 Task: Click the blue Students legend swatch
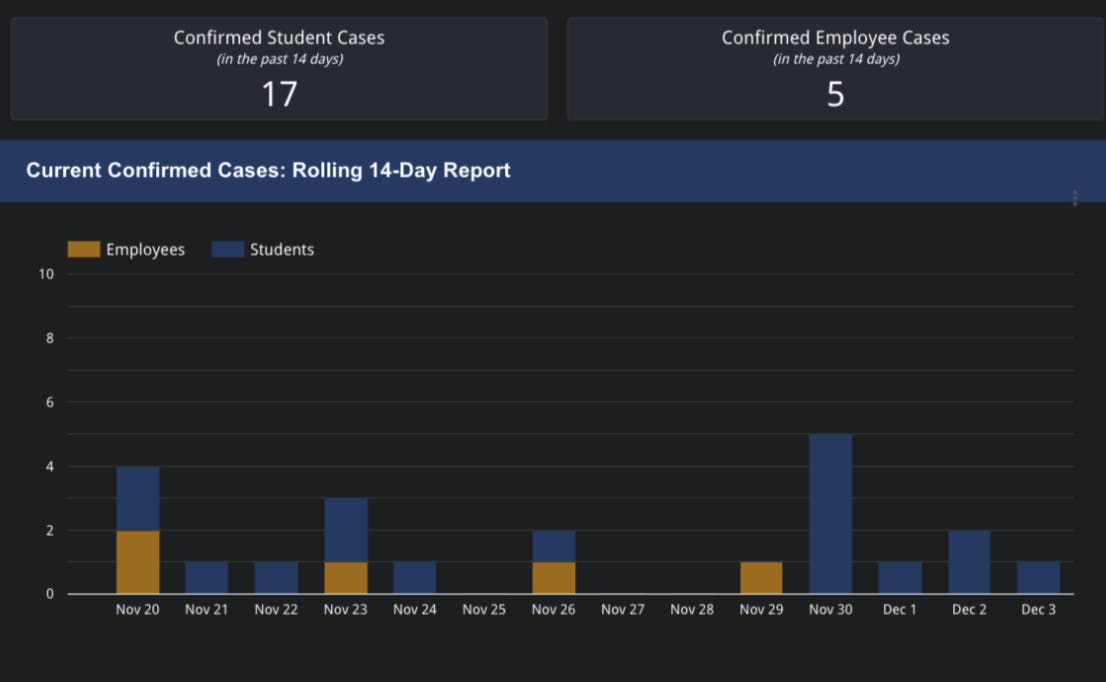point(226,249)
